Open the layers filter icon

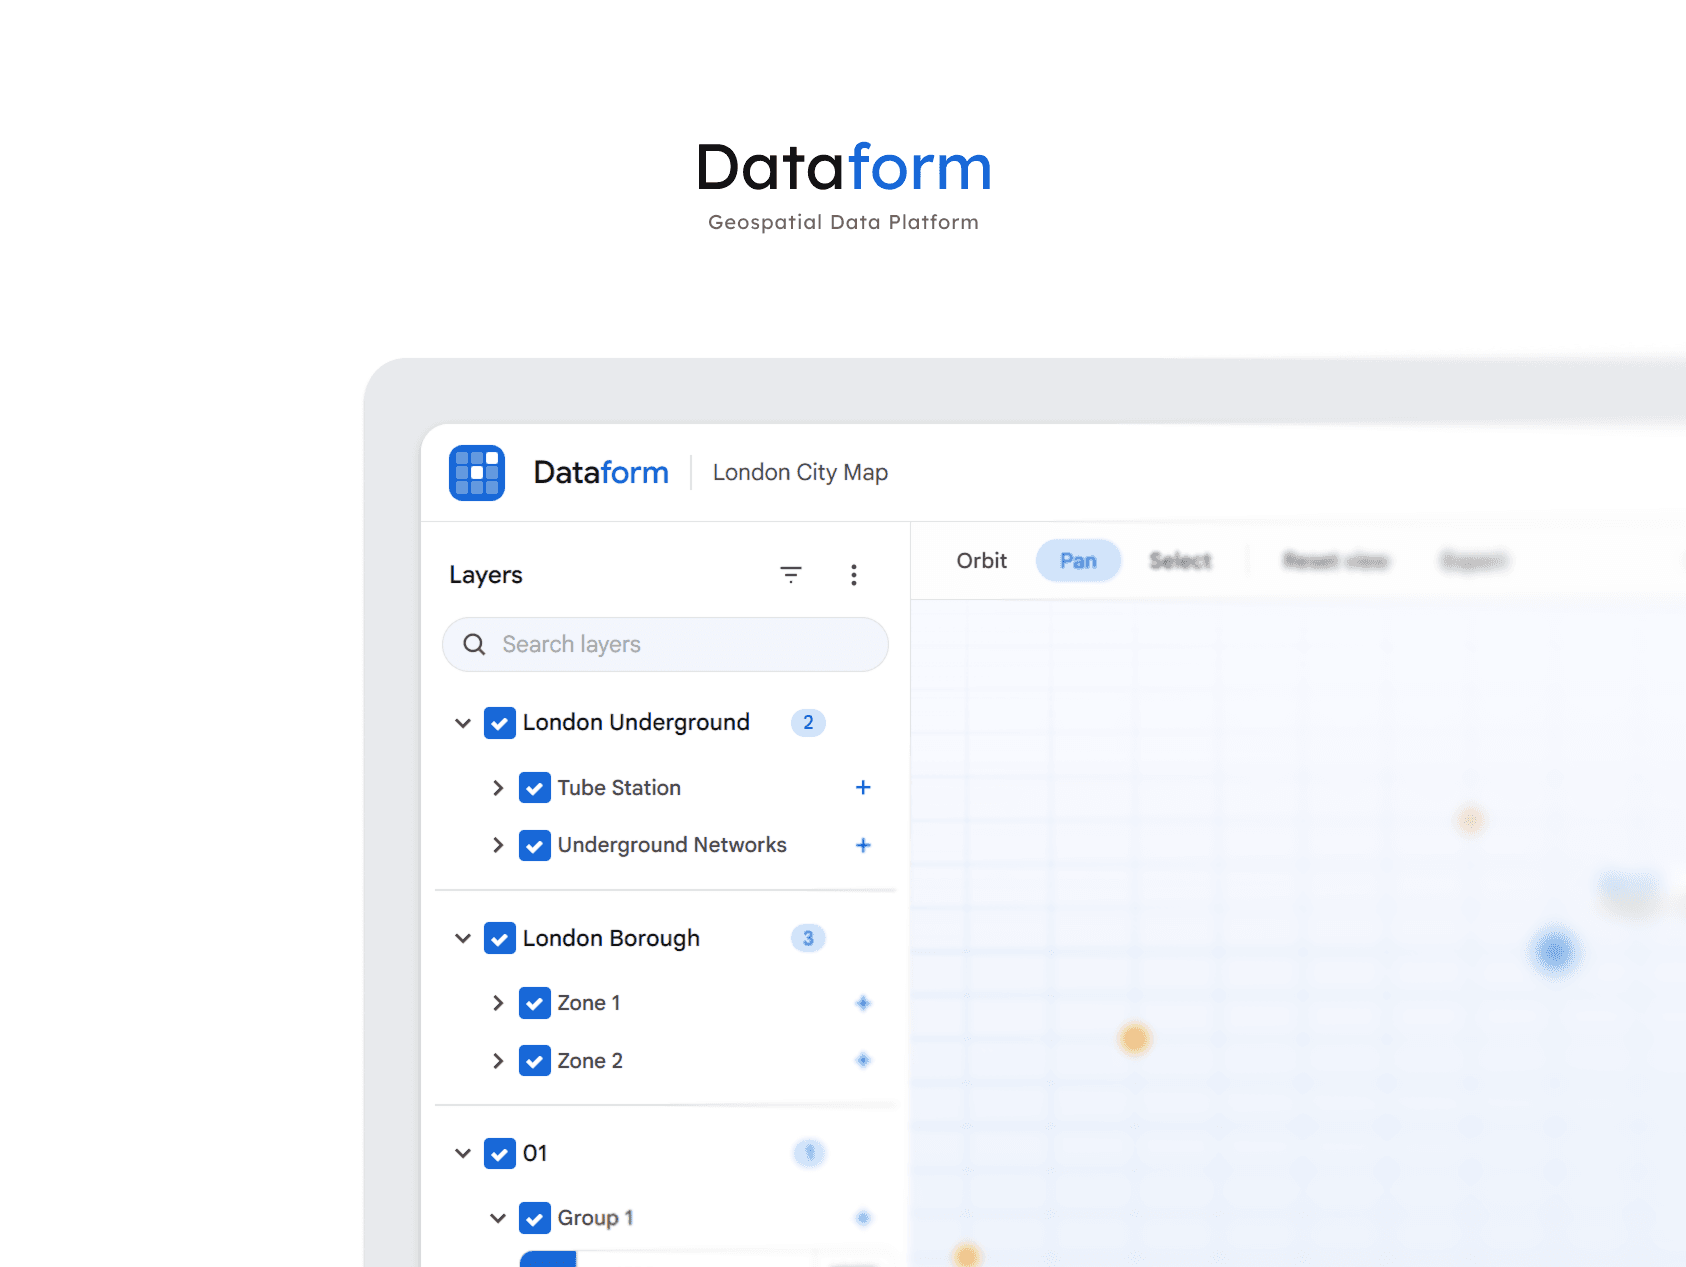click(791, 575)
